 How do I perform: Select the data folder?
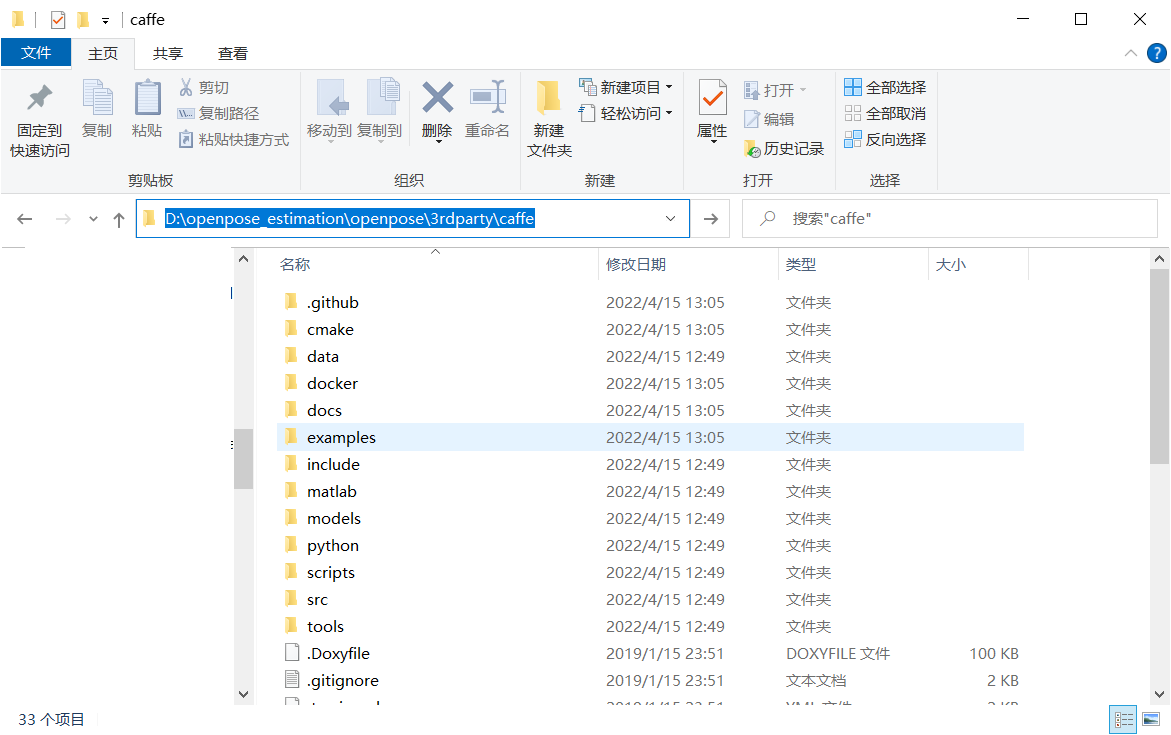coord(650,356)
